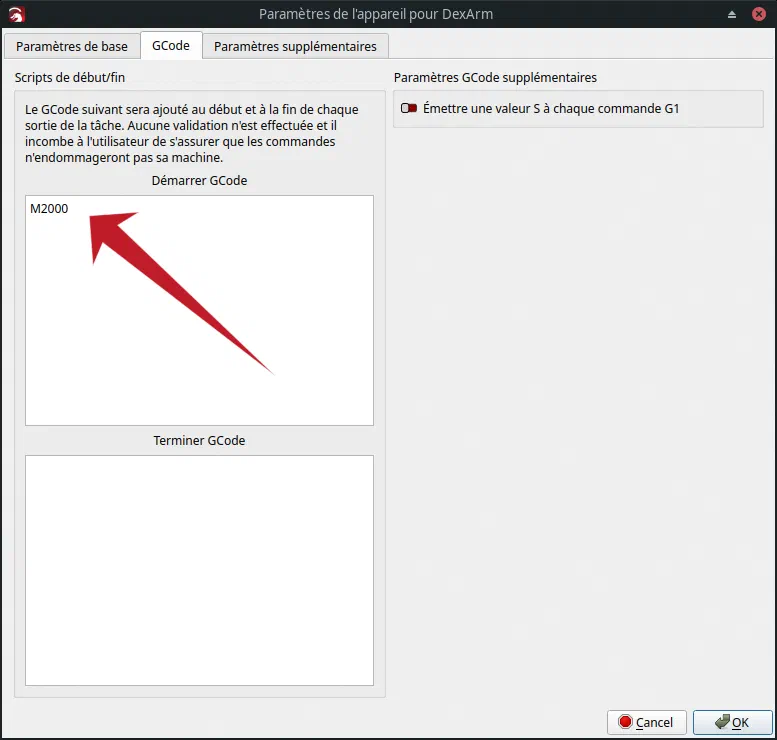Click the M2000 text in start GCode
777x740 pixels.
click(x=49, y=209)
